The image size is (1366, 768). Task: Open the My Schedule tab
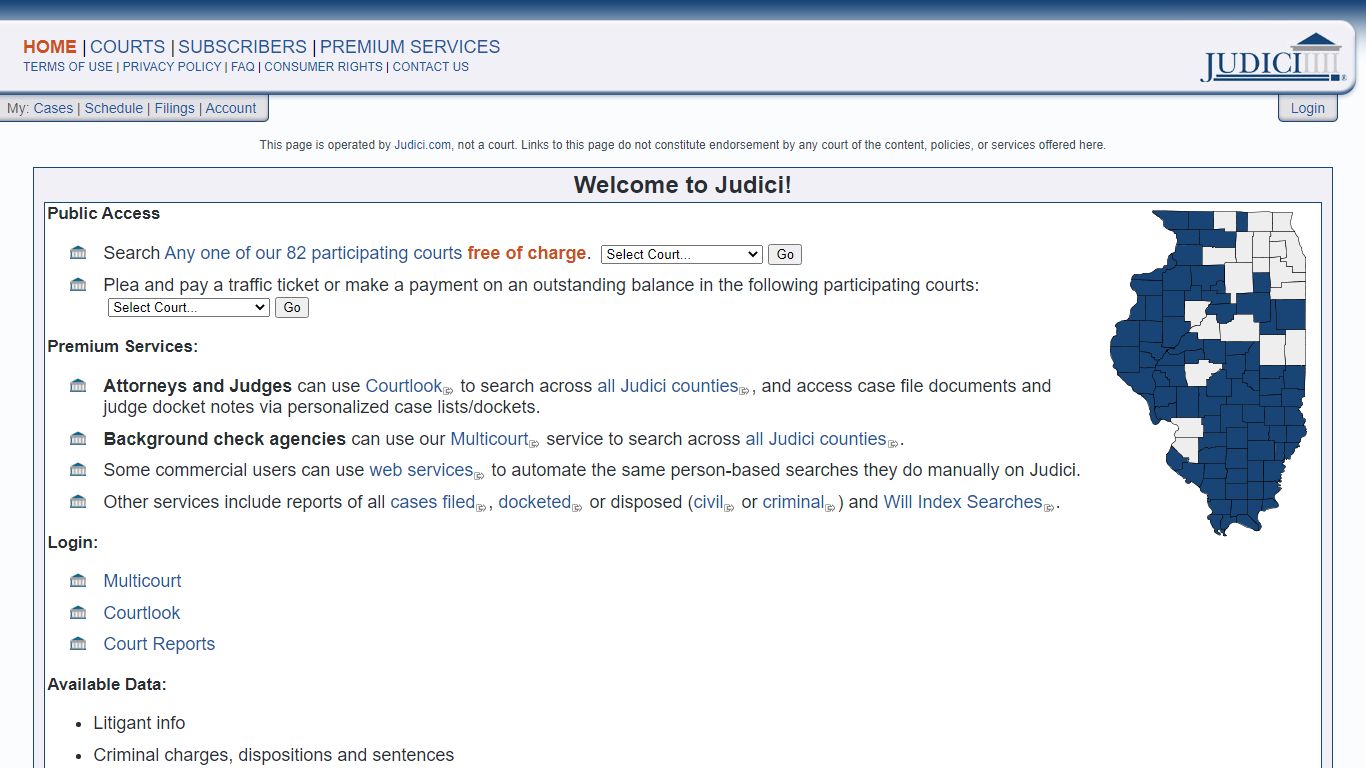(114, 108)
